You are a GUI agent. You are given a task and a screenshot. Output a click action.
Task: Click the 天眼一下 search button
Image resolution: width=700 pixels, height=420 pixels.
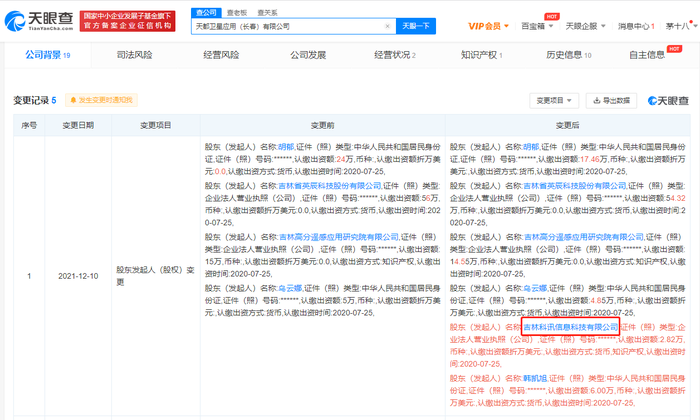click(x=416, y=26)
